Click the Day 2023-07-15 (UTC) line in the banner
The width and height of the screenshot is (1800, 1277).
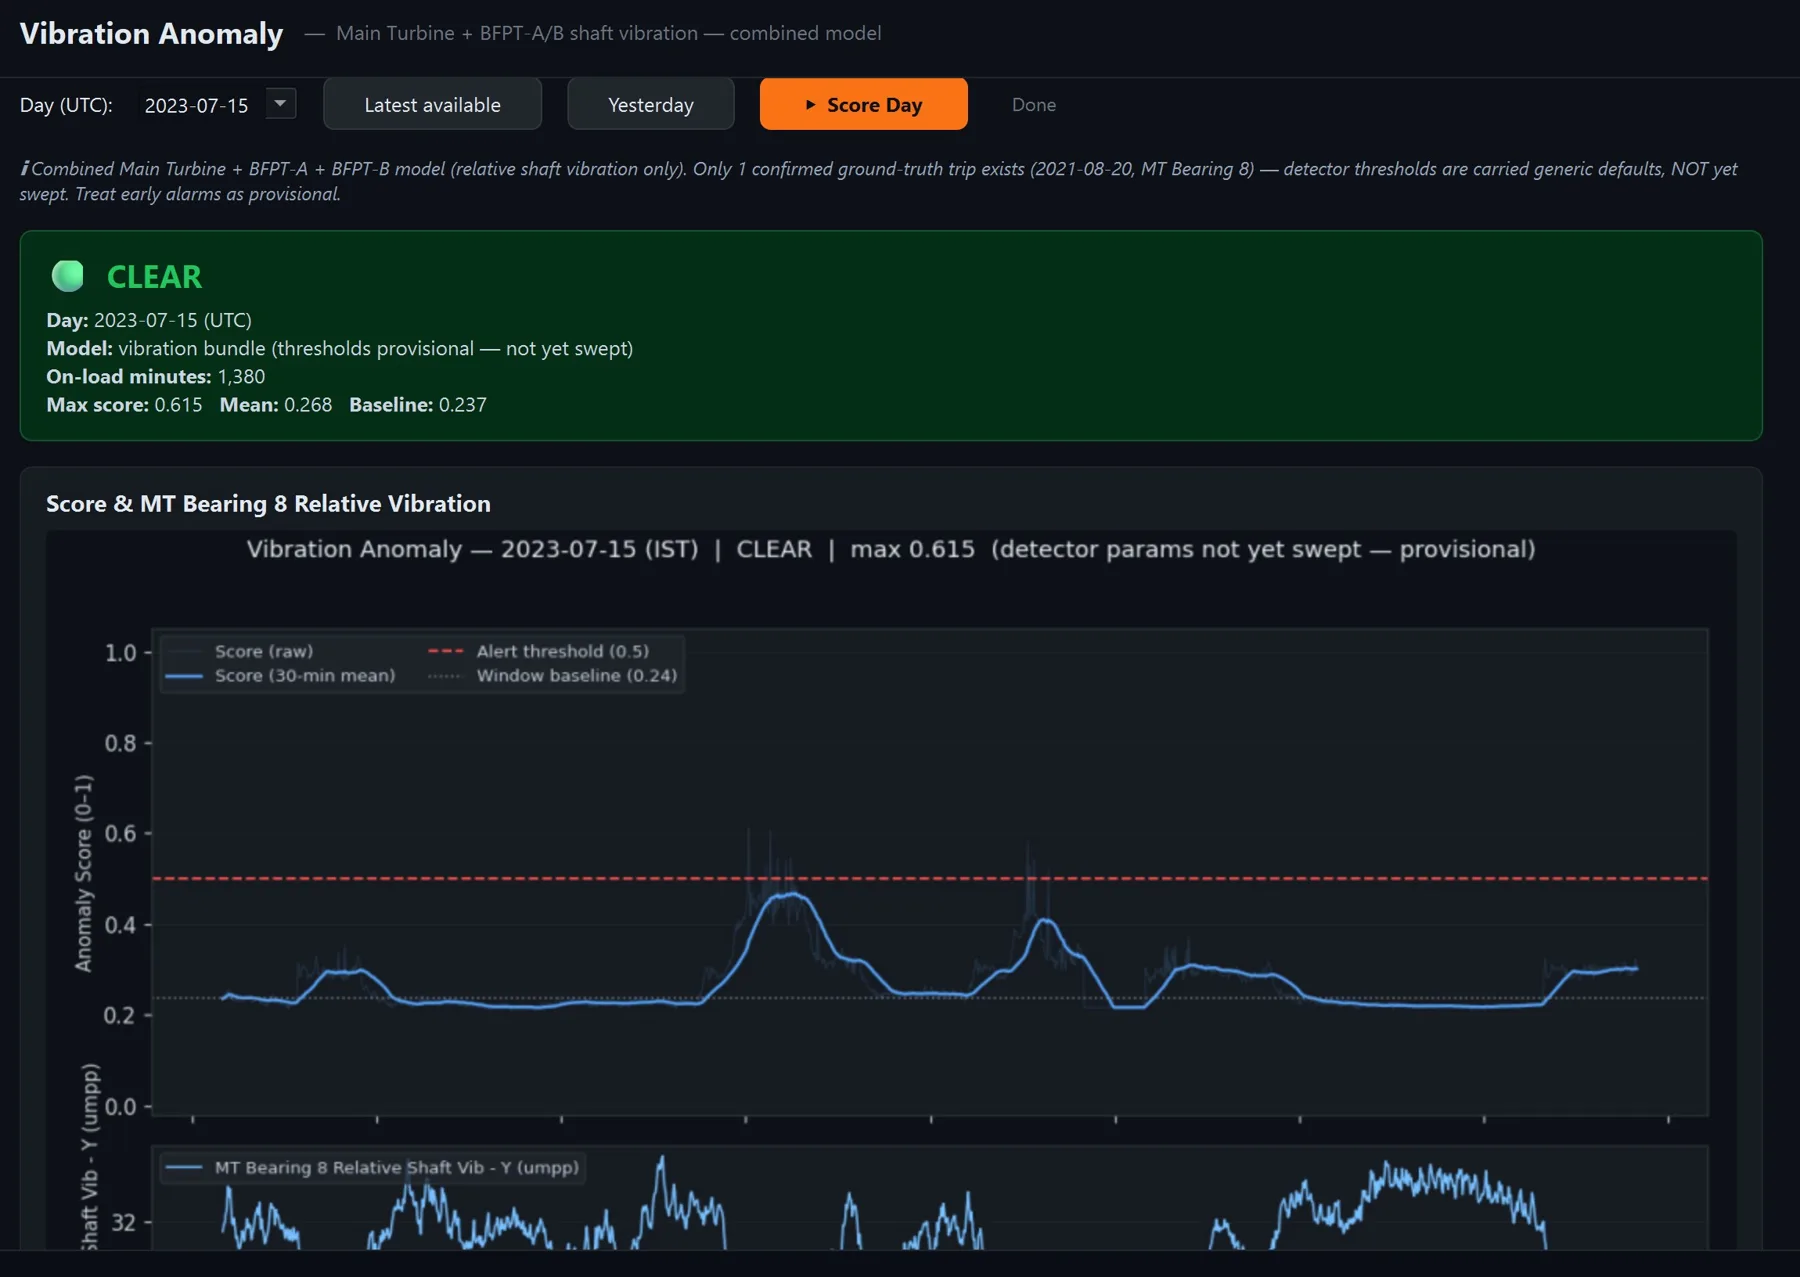[x=149, y=321]
